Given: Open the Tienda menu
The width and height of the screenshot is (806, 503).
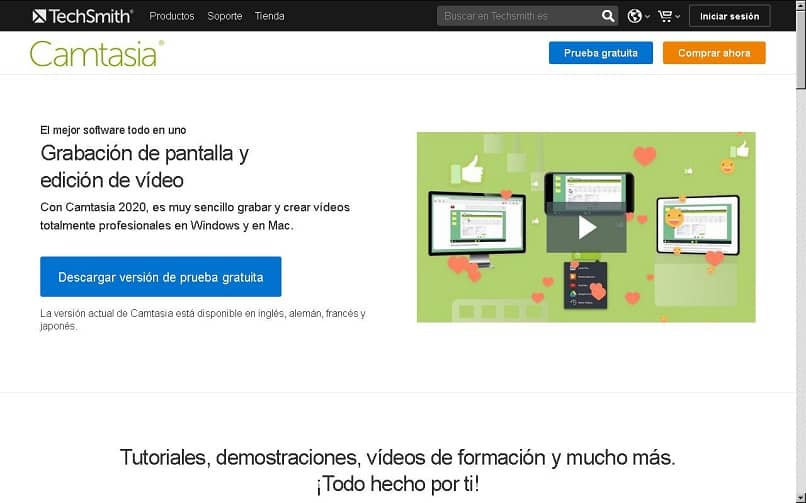Looking at the screenshot, I should (x=269, y=16).
